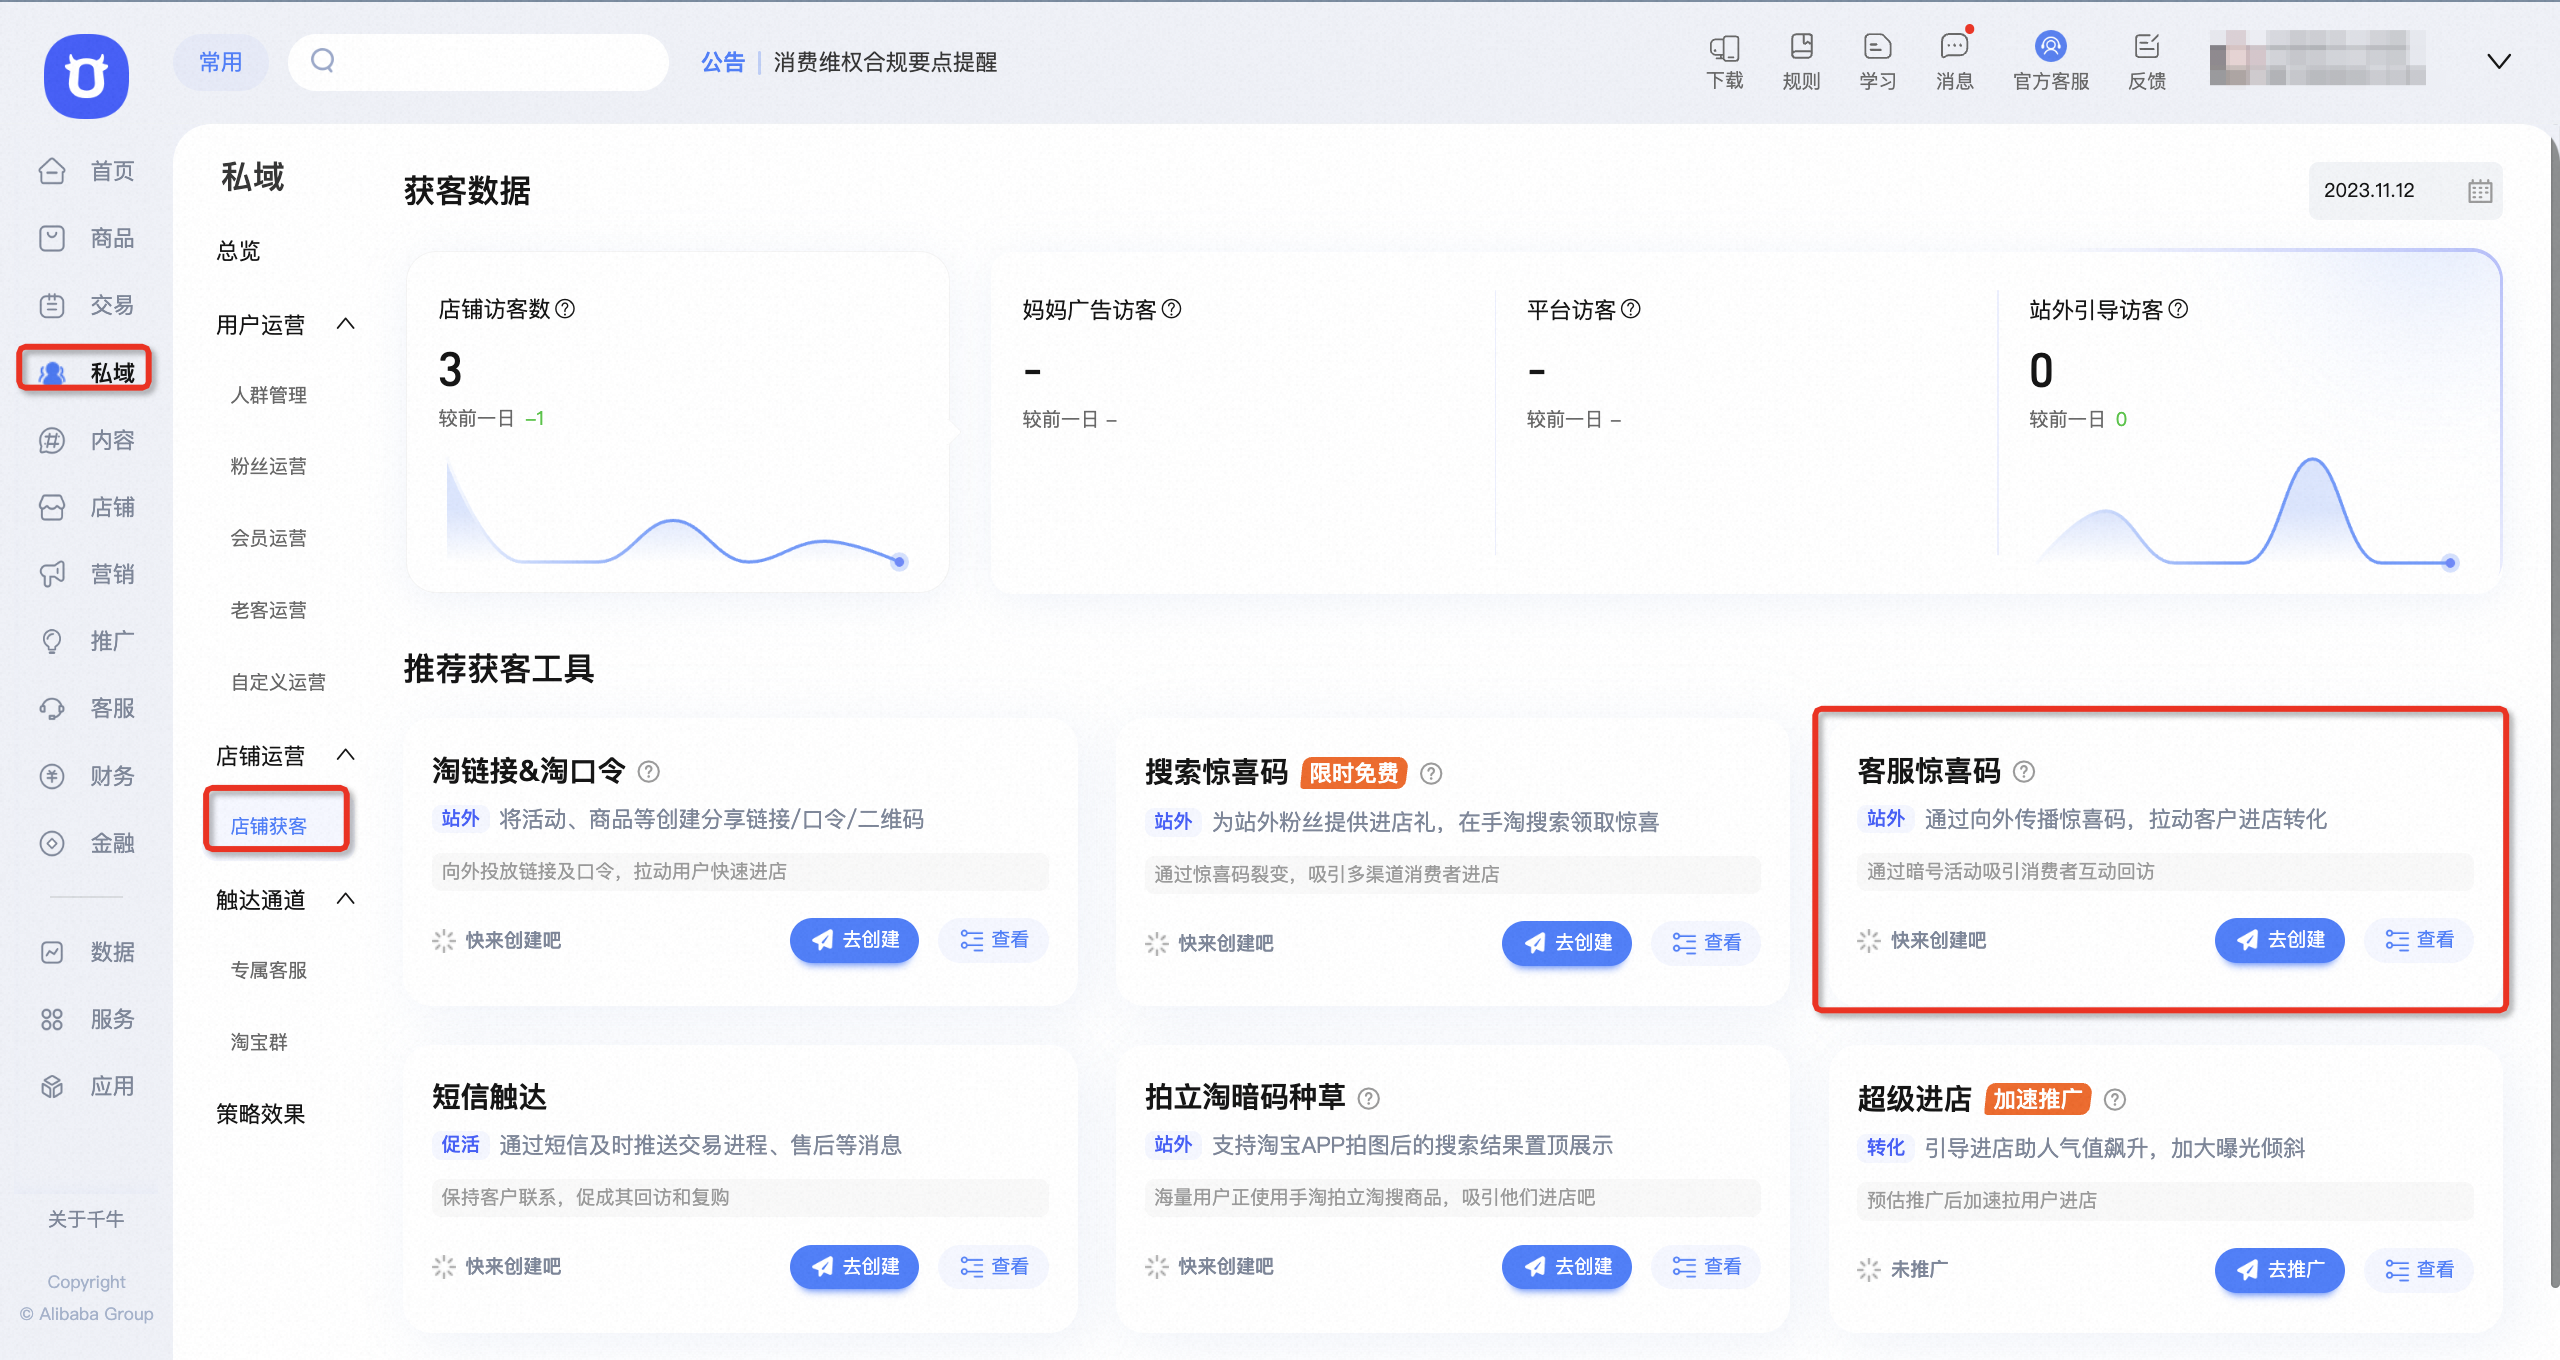This screenshot has width=2560, height=1360.
Task: Click 去创建 for 搜索惊喜码
Action: pyautogui.click(x=1566, y=943)
